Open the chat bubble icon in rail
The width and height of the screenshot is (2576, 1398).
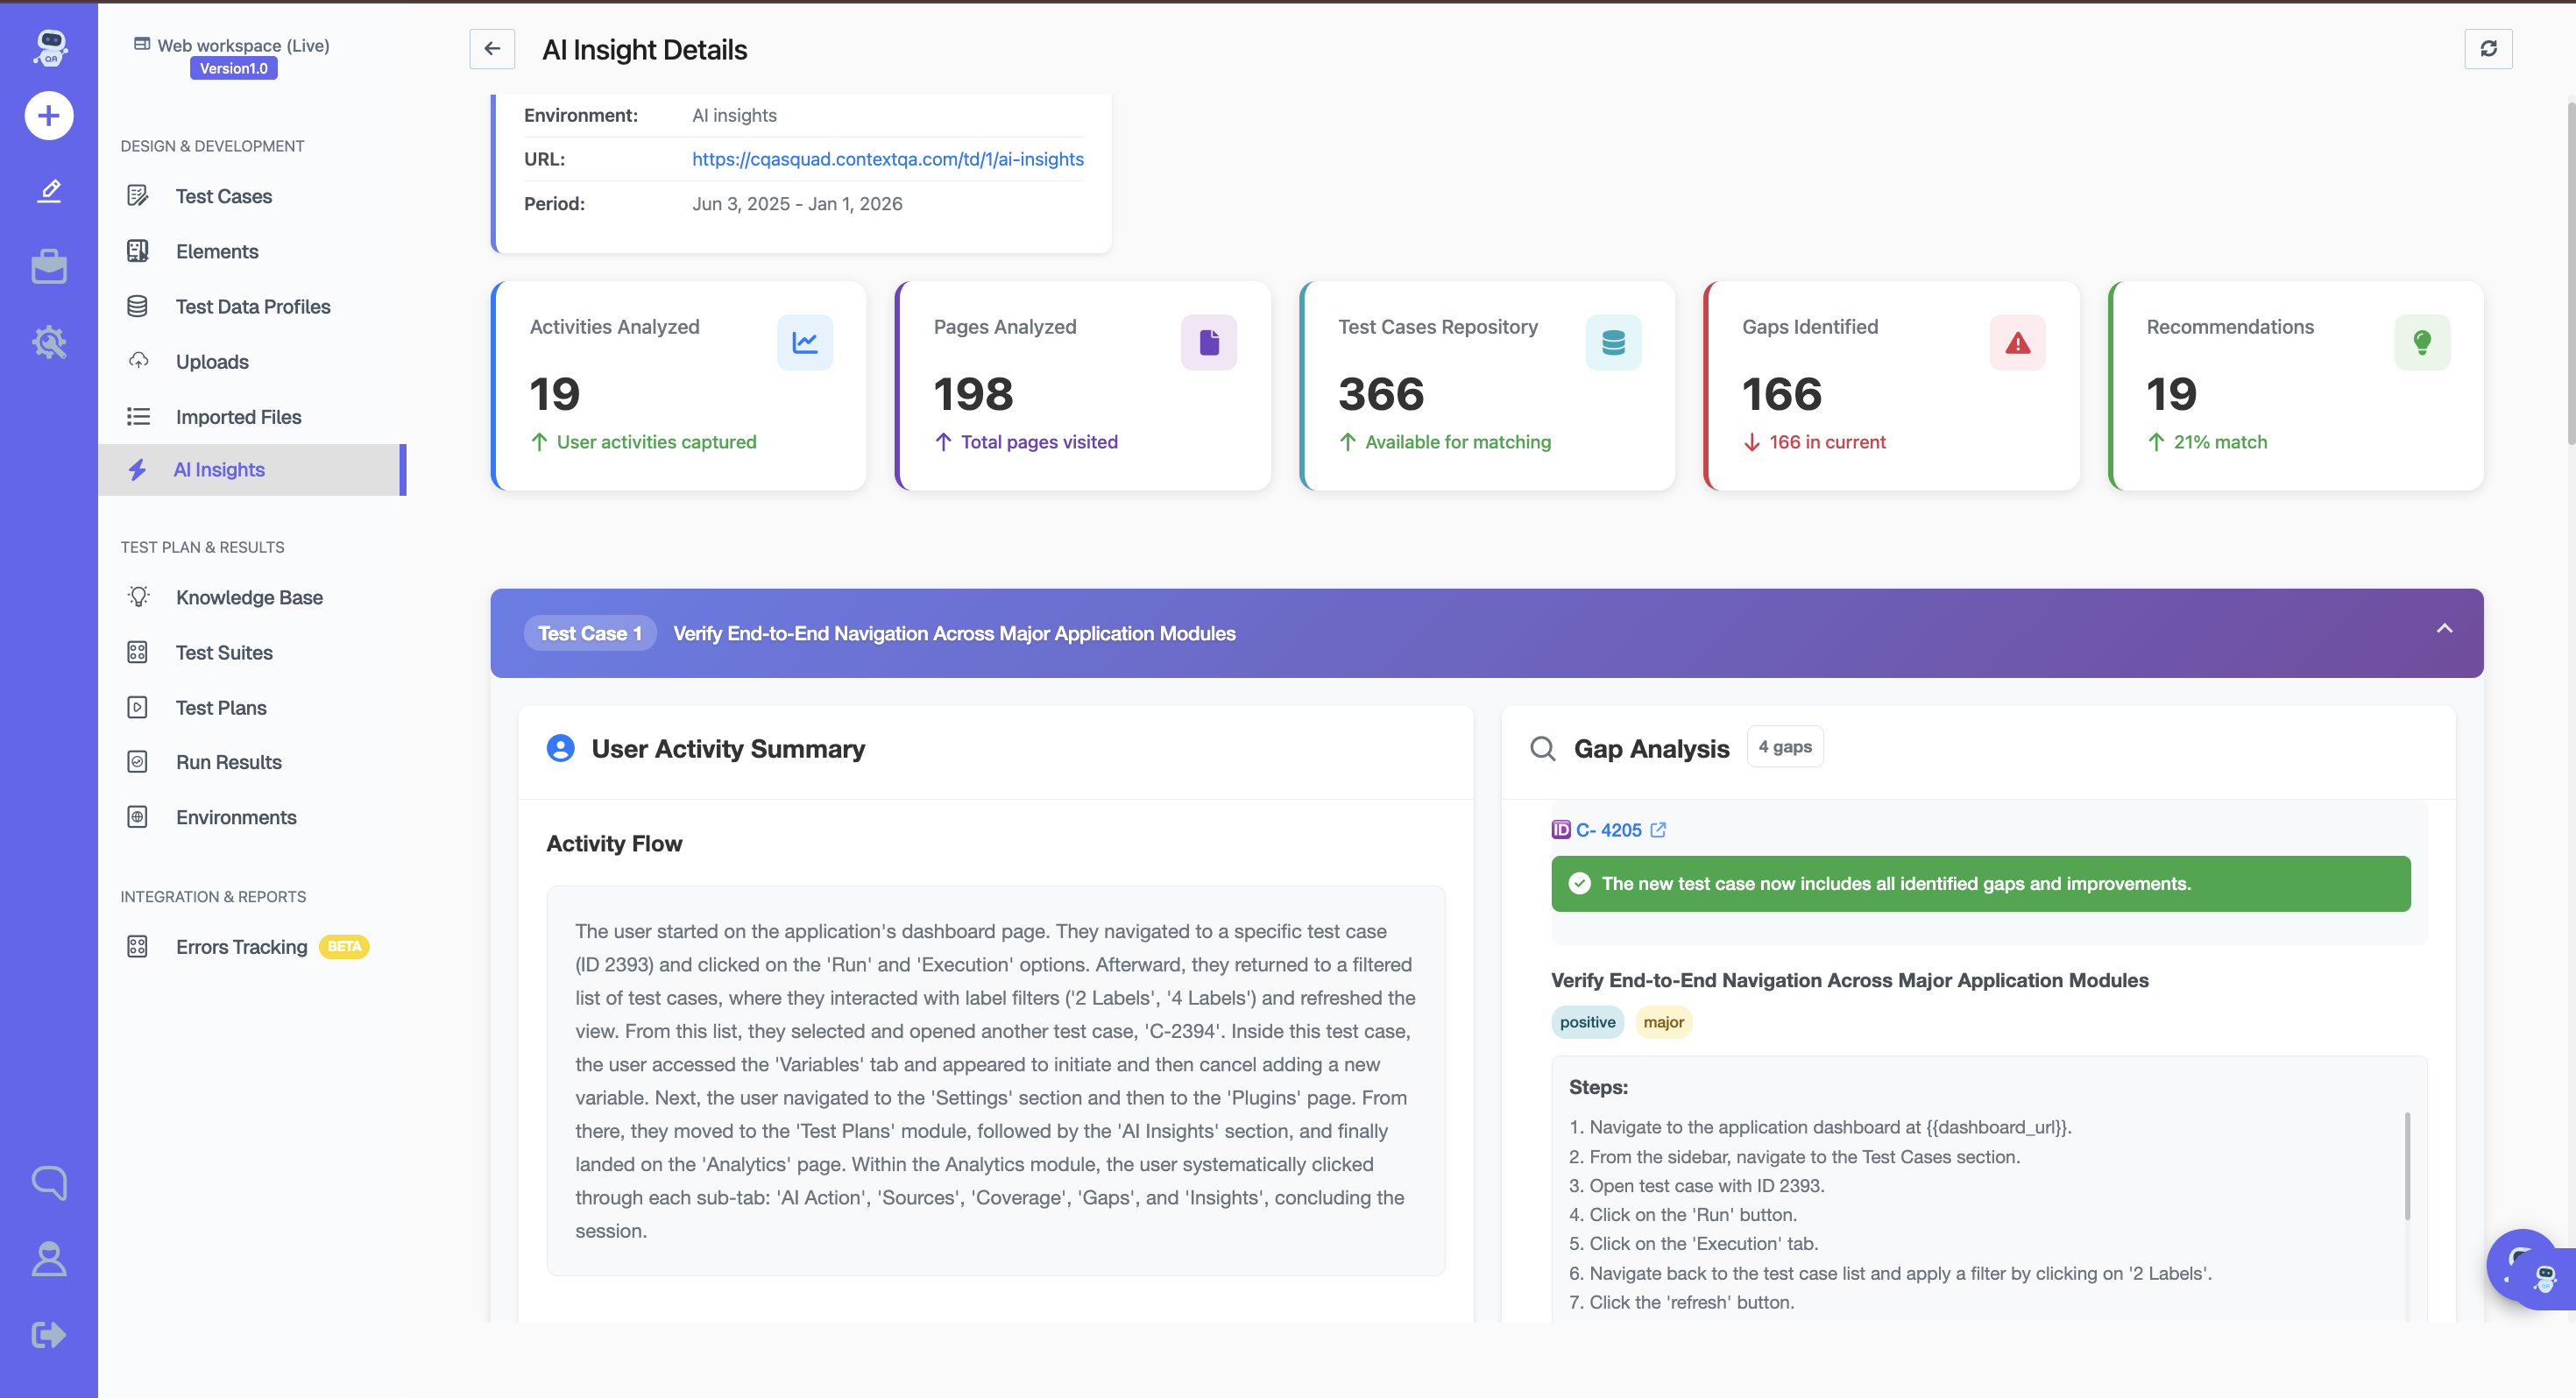[49, 1182]
